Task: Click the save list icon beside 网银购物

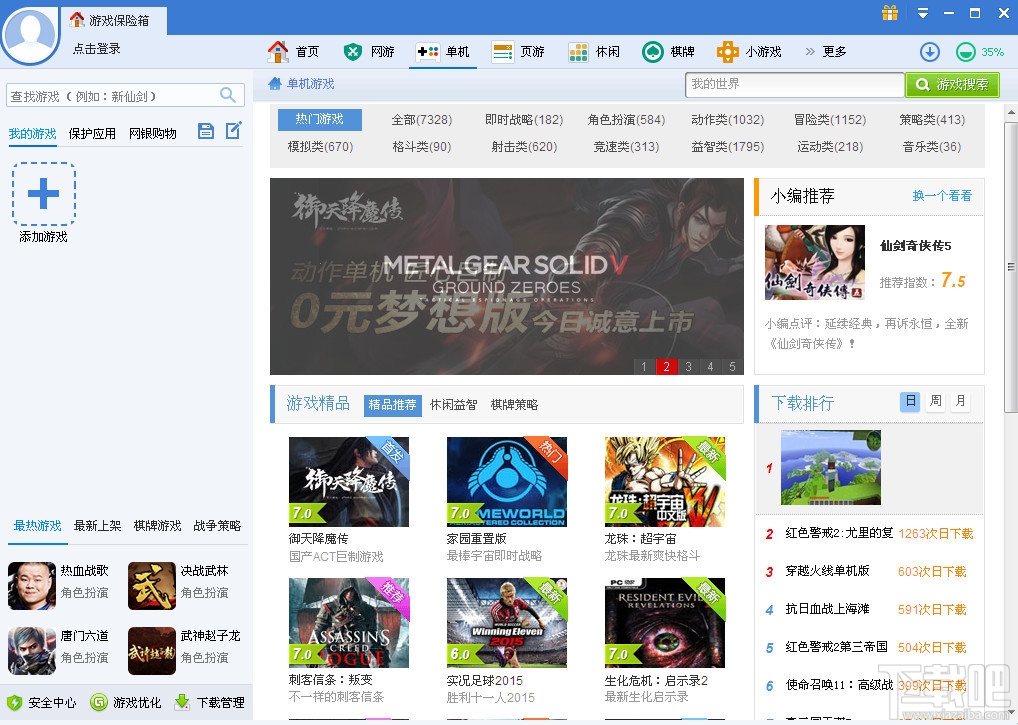Action: [x=206, y=131]
